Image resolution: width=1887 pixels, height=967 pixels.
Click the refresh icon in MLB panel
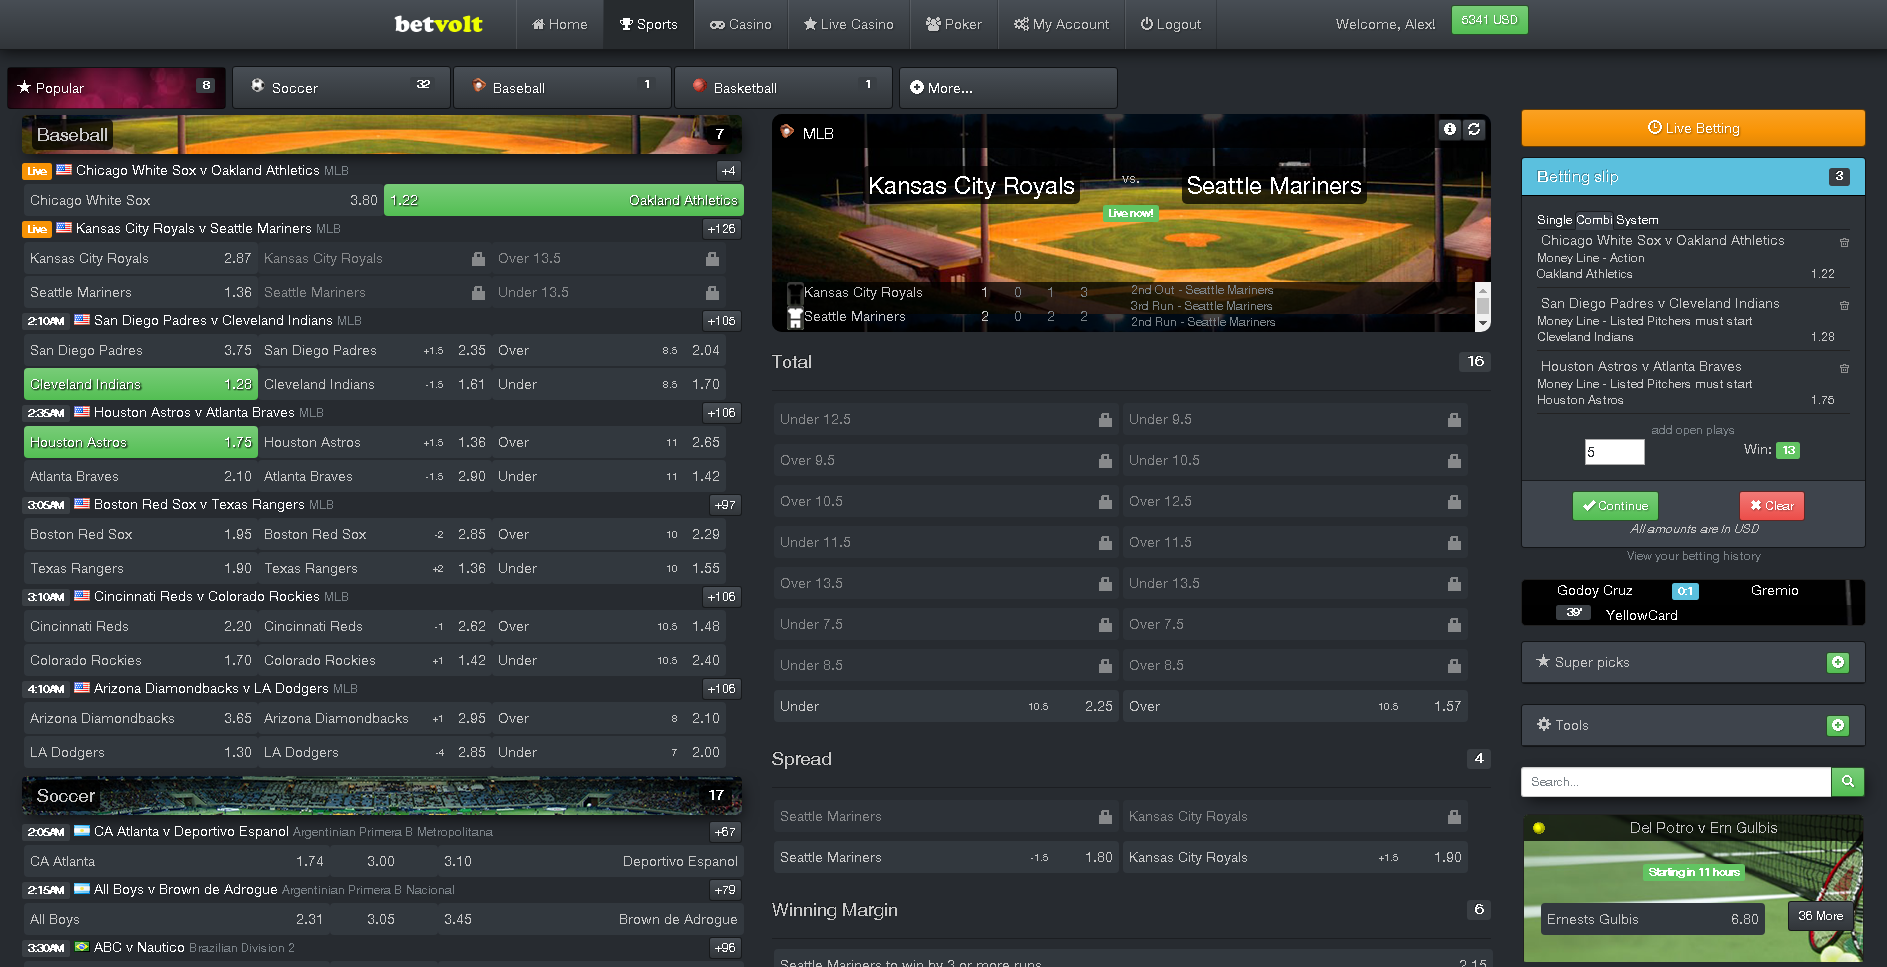pos(1474,129)
